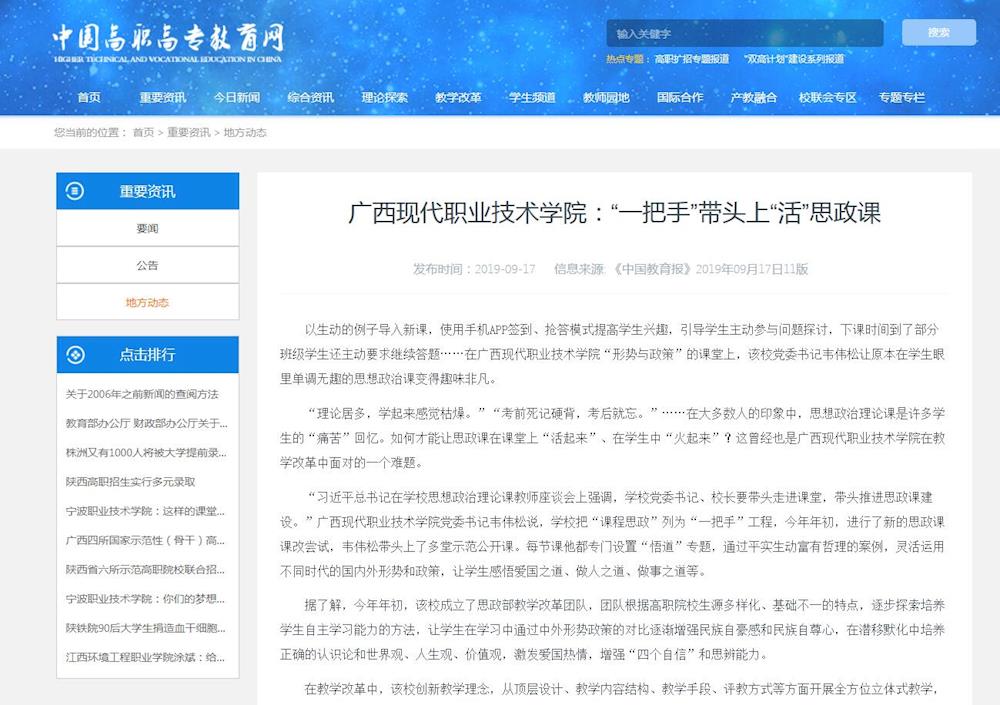The height and width of the screenshot is (705, 1000).
Task: Click the 中国高职高专教育网 site logo
Action: tap(168, 42)
